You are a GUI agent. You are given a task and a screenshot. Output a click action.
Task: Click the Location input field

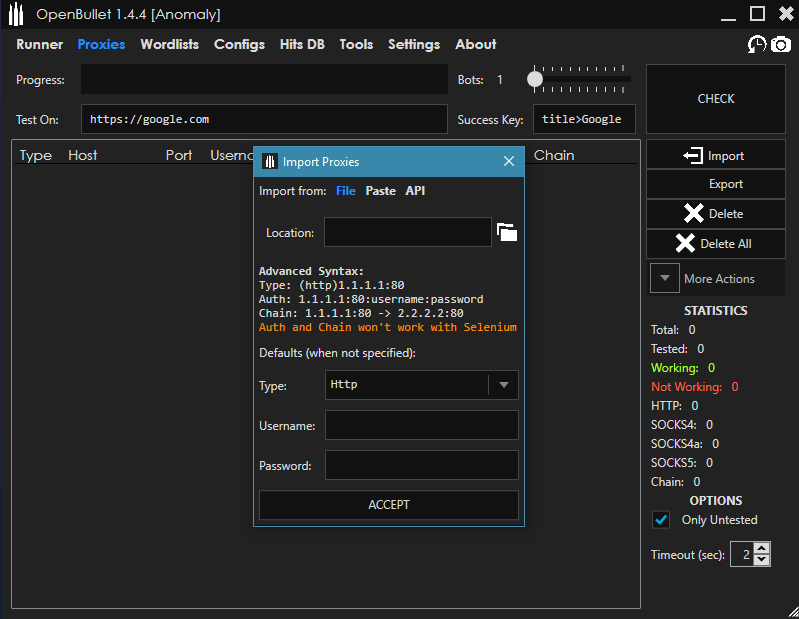(408, 232)
